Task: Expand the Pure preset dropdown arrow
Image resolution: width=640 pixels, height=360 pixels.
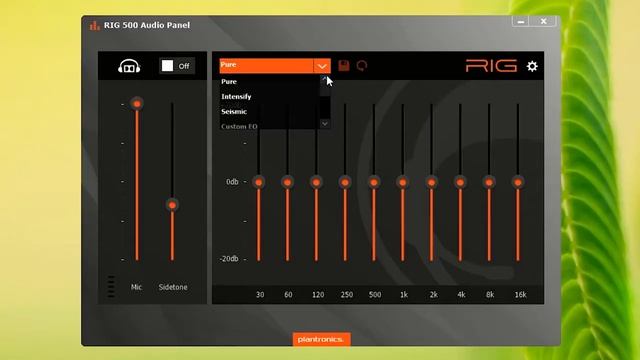Action: coord(322,66)
